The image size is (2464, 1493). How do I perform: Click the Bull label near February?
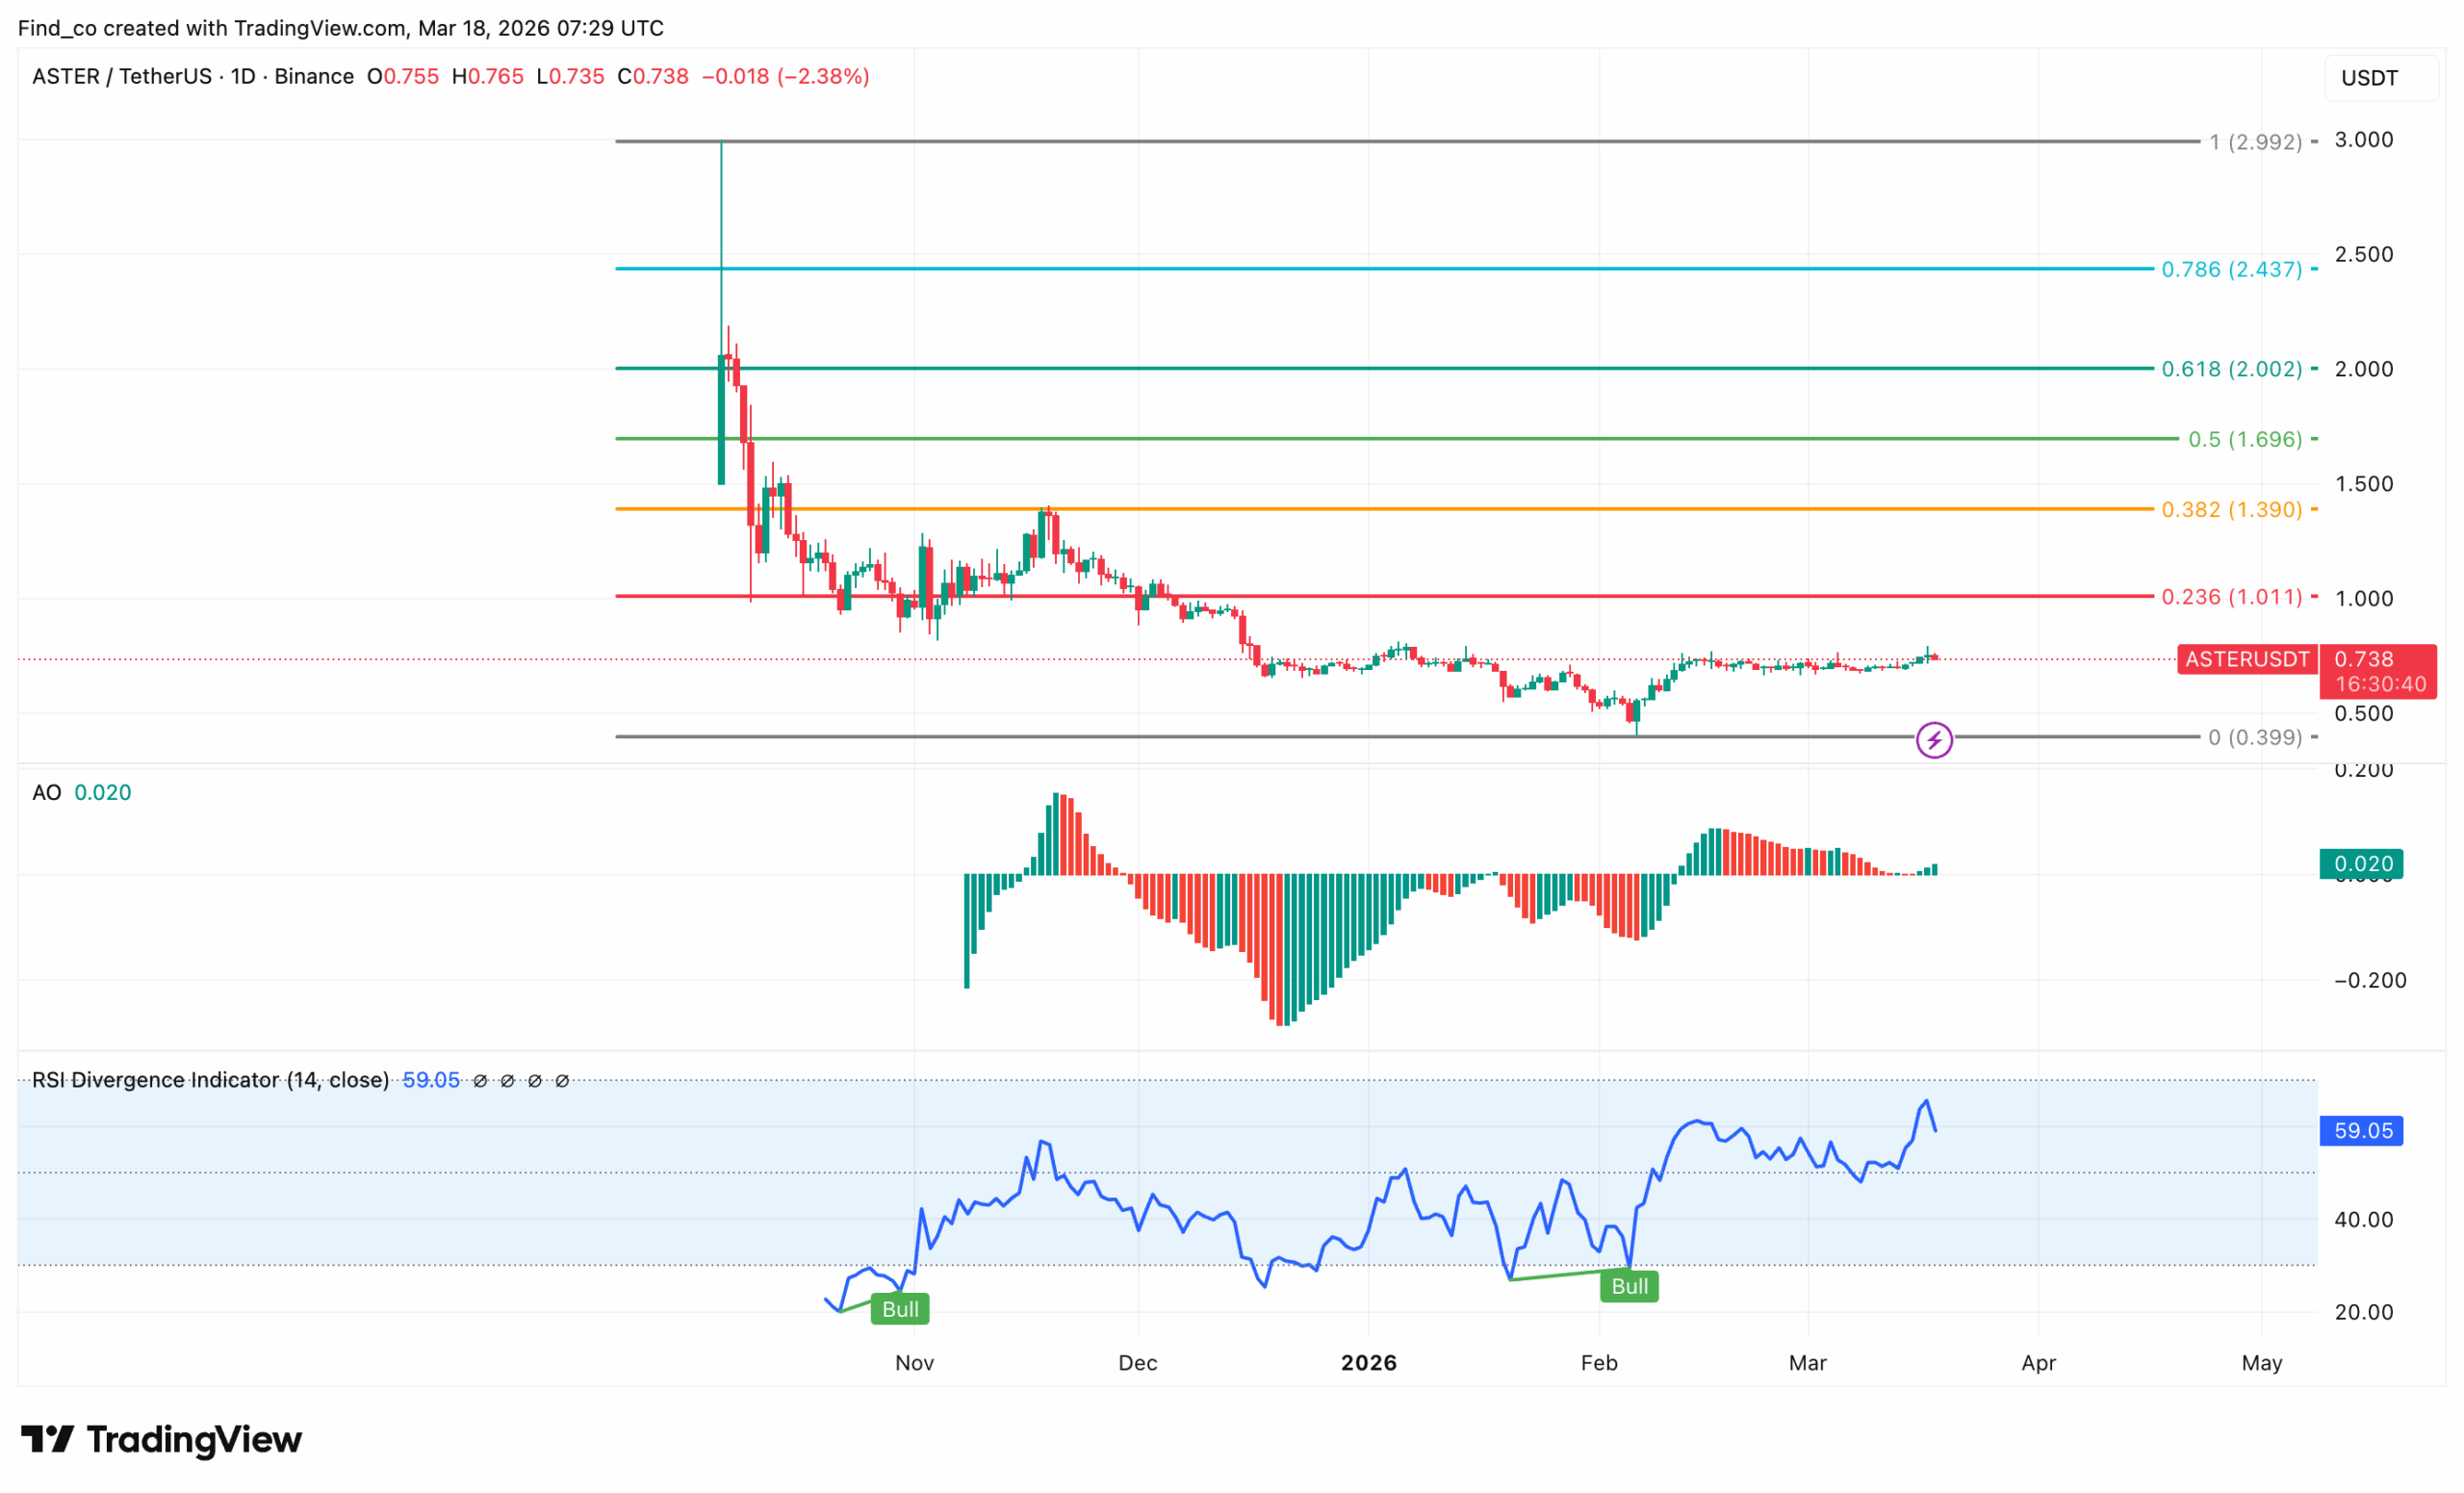[1630, 1286]
